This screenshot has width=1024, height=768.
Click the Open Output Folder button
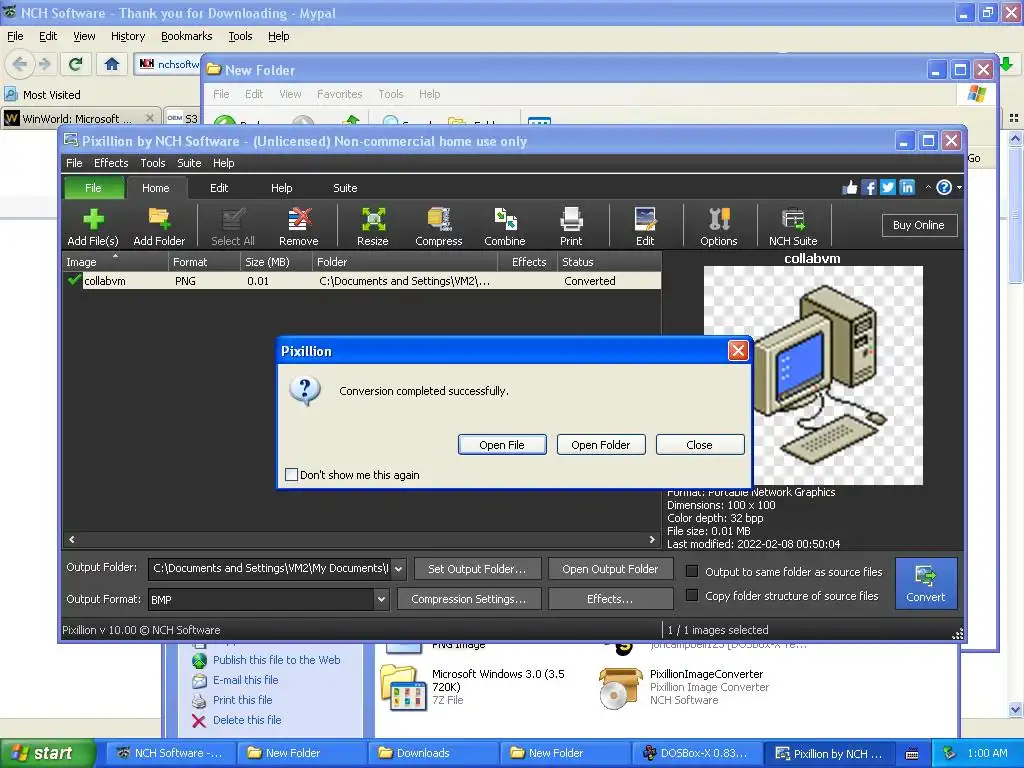coord(610,569)
